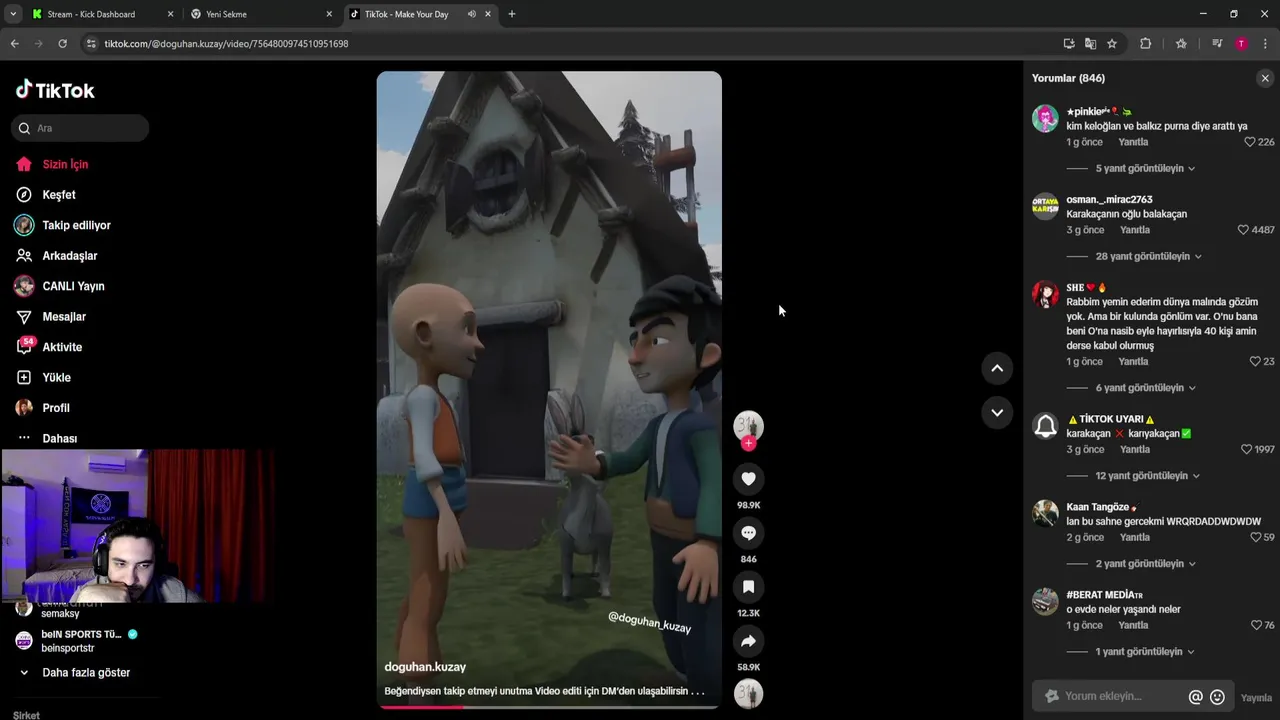Like the pinkie comment about keloğlan
Image resolution: width=1280 pixels, height=720 pixels.
(1249, 142)
